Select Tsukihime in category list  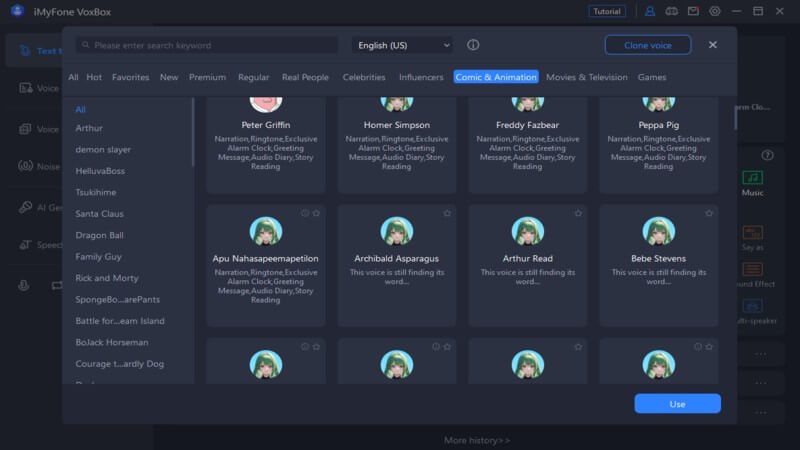pyautogui.click(x=95, y=192)
